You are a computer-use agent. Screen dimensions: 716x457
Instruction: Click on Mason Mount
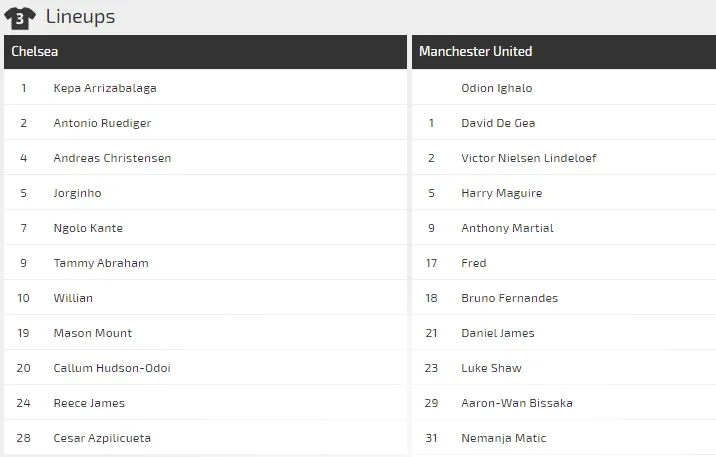coord(93,333)
